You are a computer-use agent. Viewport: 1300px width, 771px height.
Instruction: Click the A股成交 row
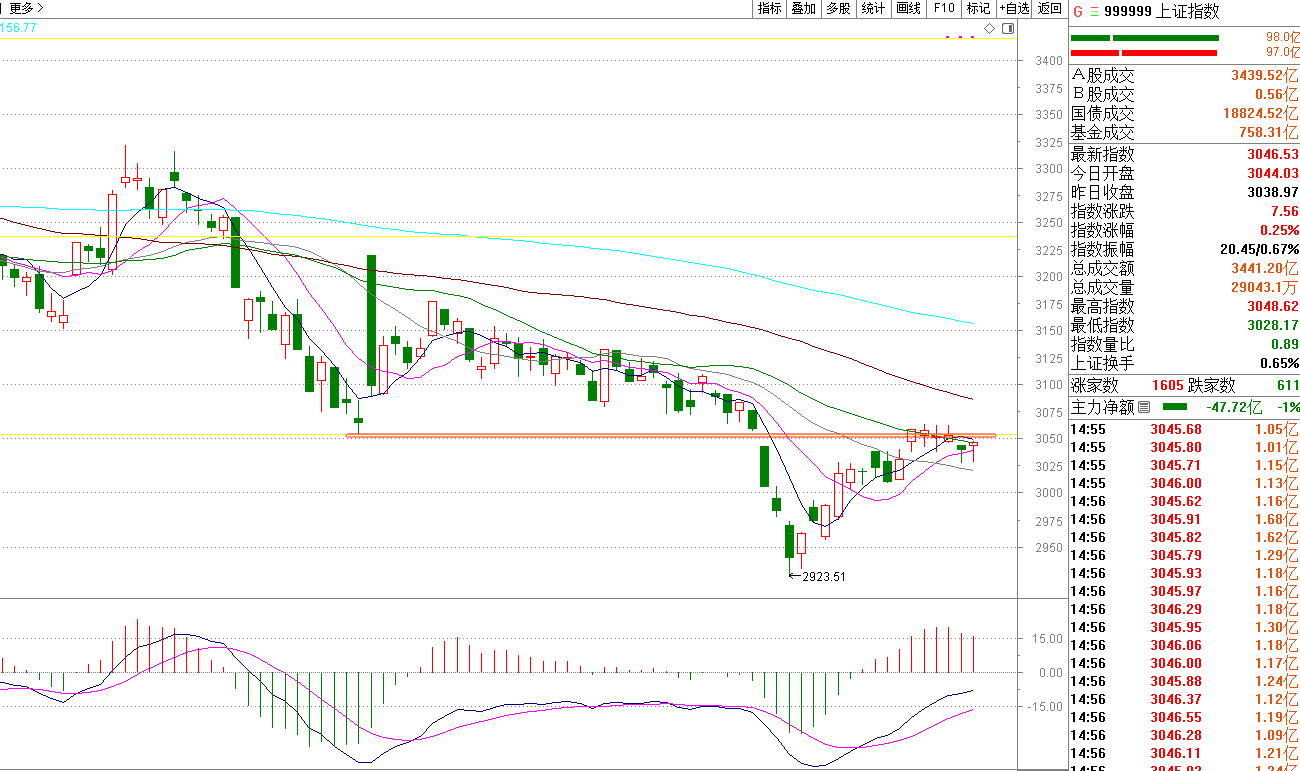[x=1184, y=75]
